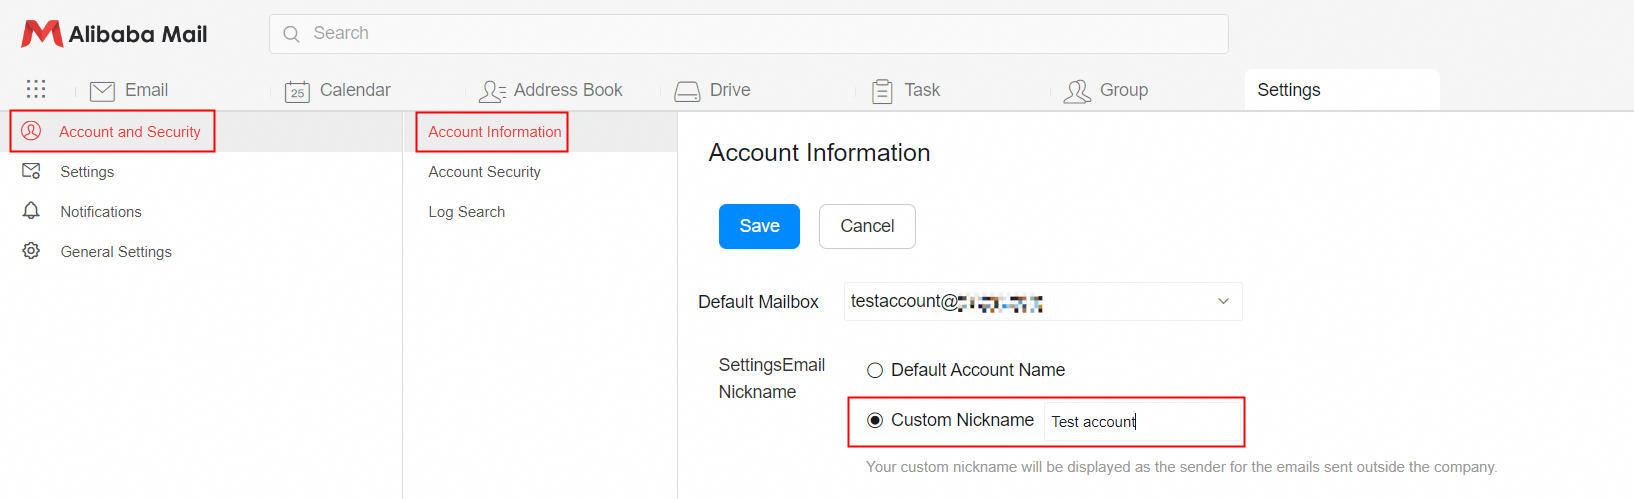Open the Group people icon

pyautogui.click(x=1077, y=91)
